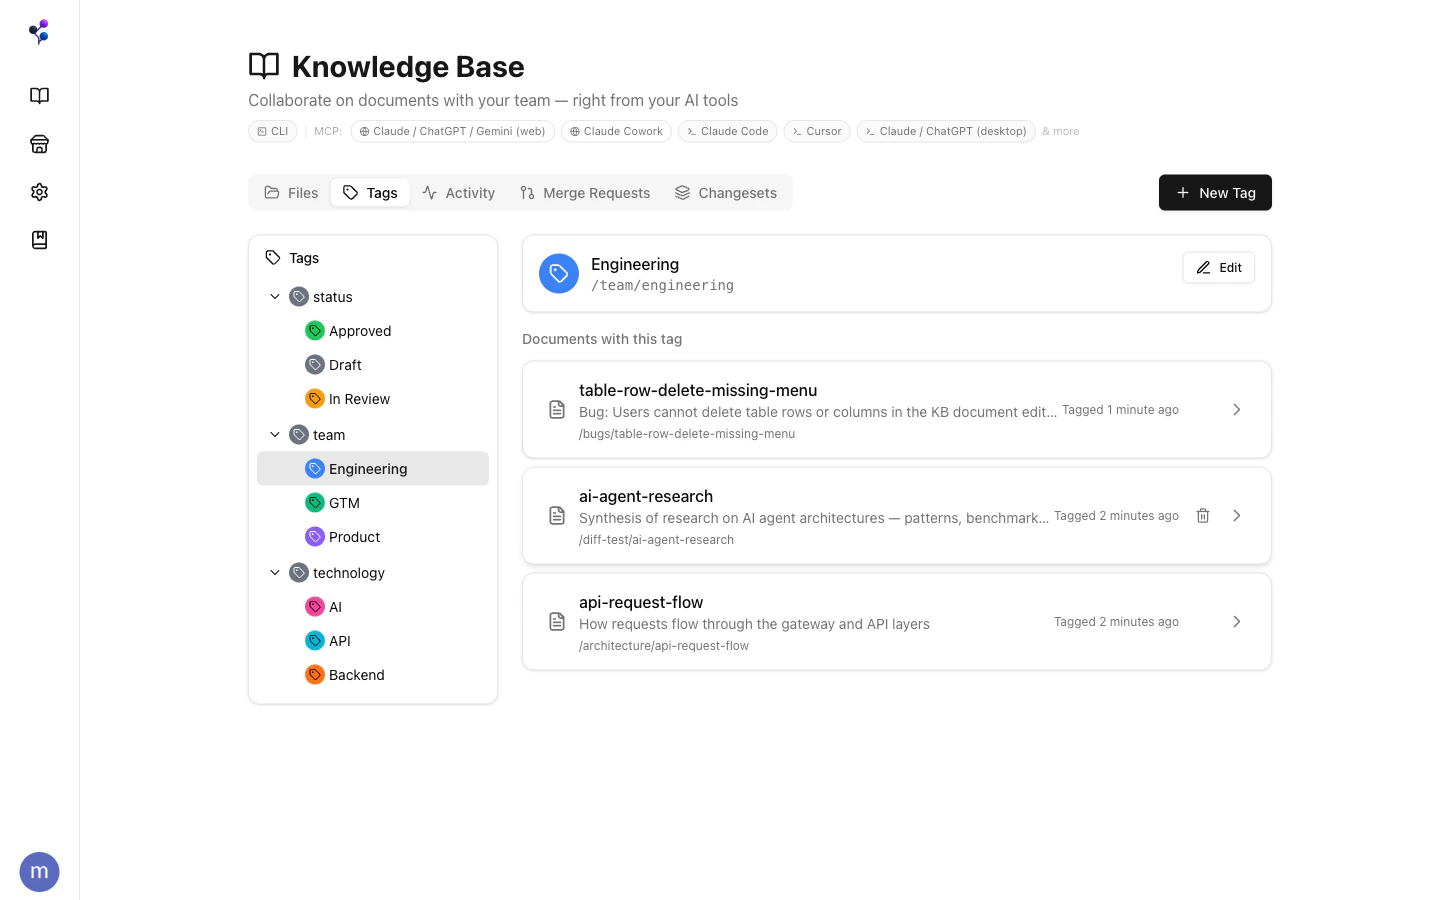Click the Knowledge Base header book icon
The height and width of the screenshot is (900, 1440).
pos(264,66)
